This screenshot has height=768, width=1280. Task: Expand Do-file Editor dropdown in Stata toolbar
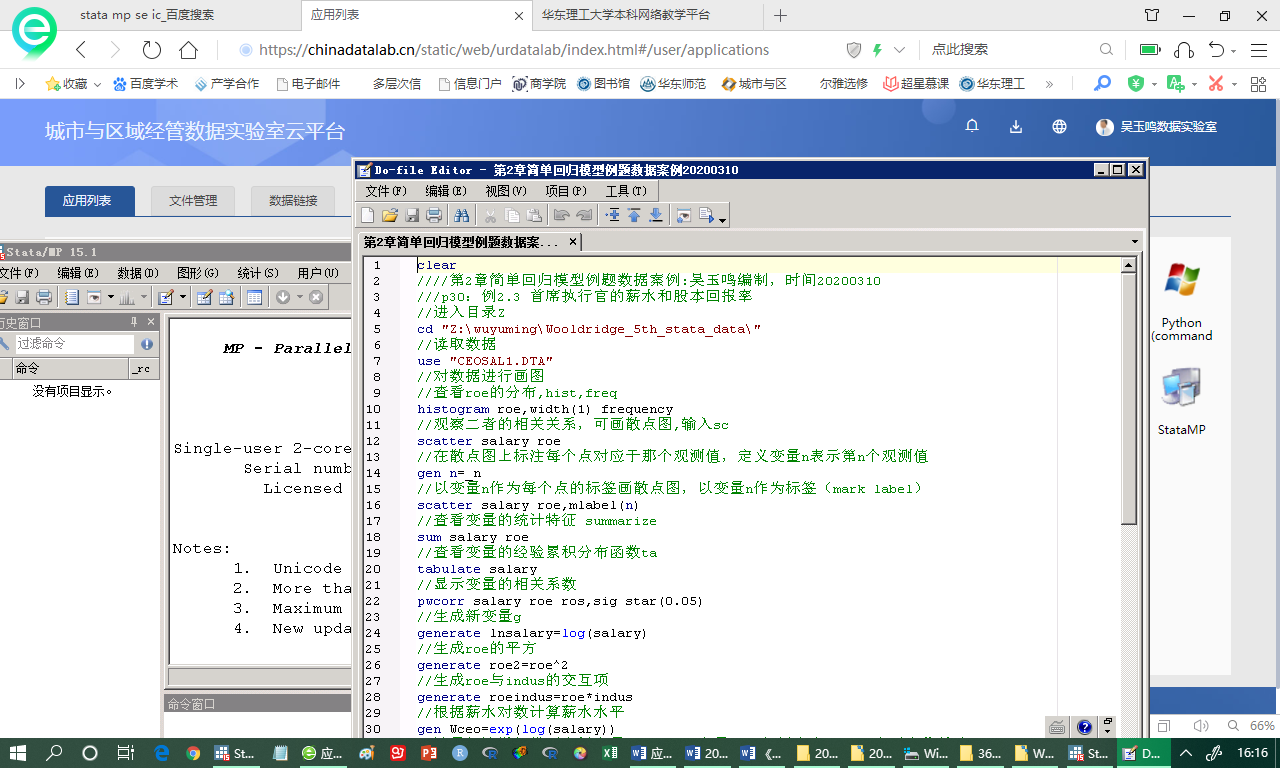coord(183,297)
